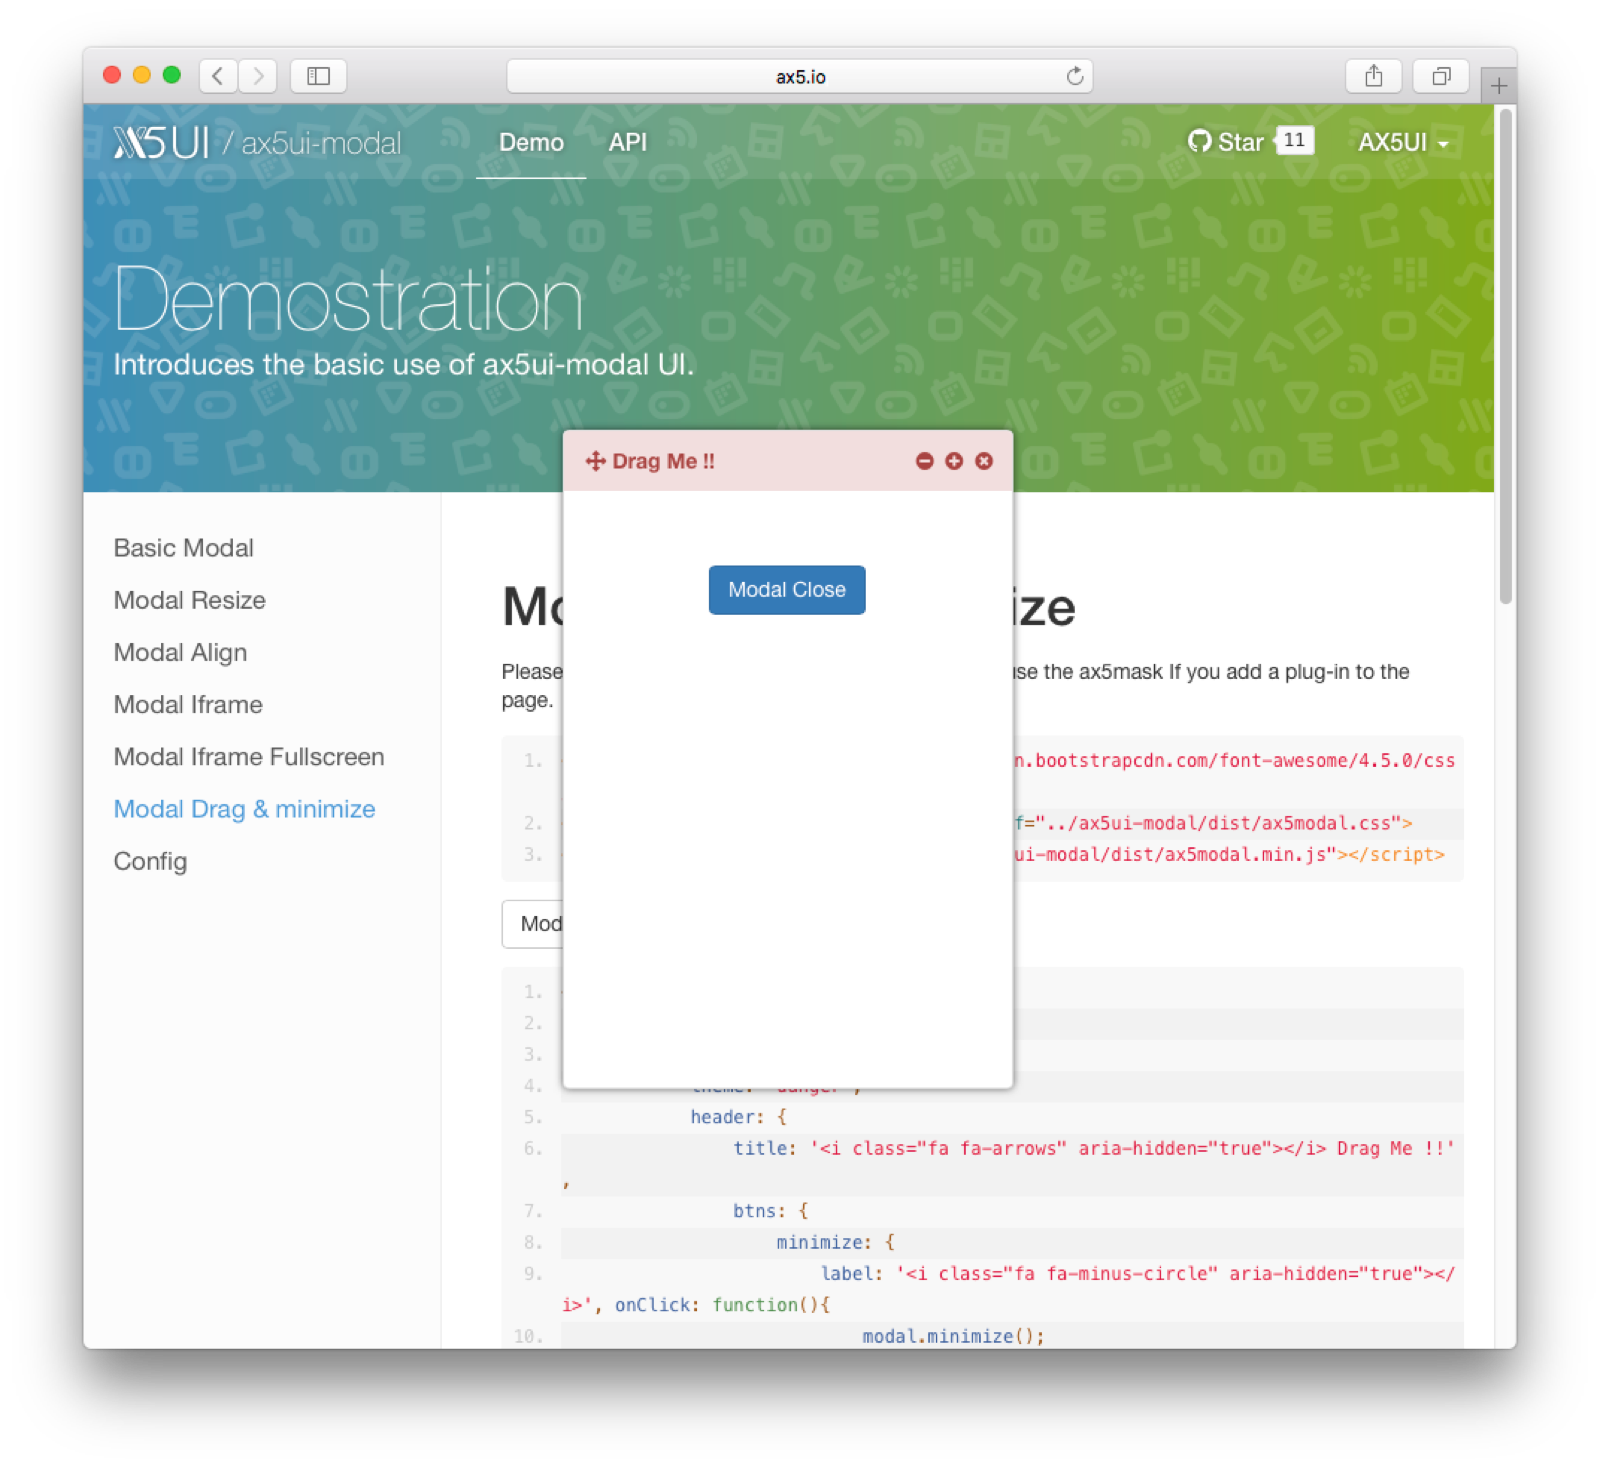Show all tabs with the tab overview icon
Viewport: 1600px width, 1468px height.
click(x=1441, y=76)
